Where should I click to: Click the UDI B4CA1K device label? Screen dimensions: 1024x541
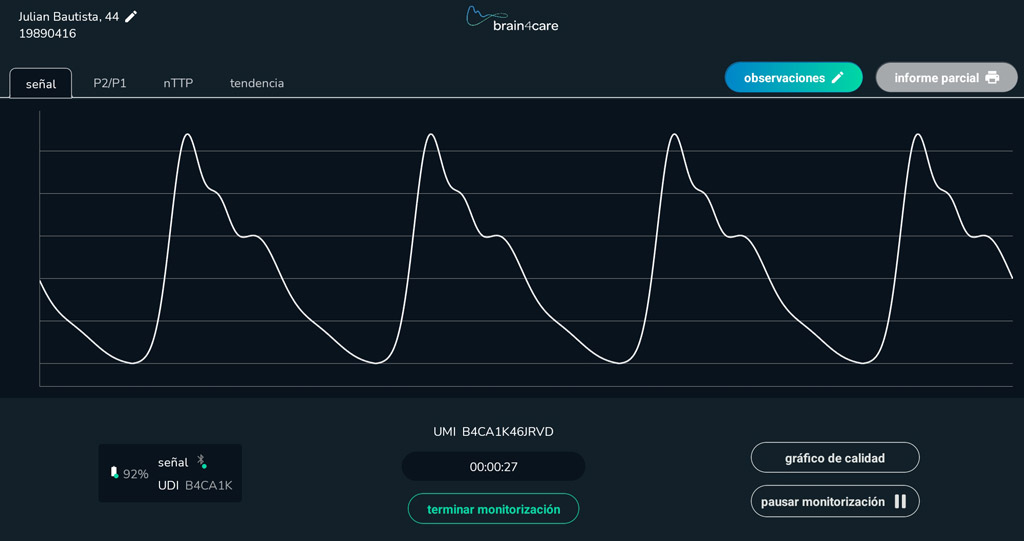point(195,486)
